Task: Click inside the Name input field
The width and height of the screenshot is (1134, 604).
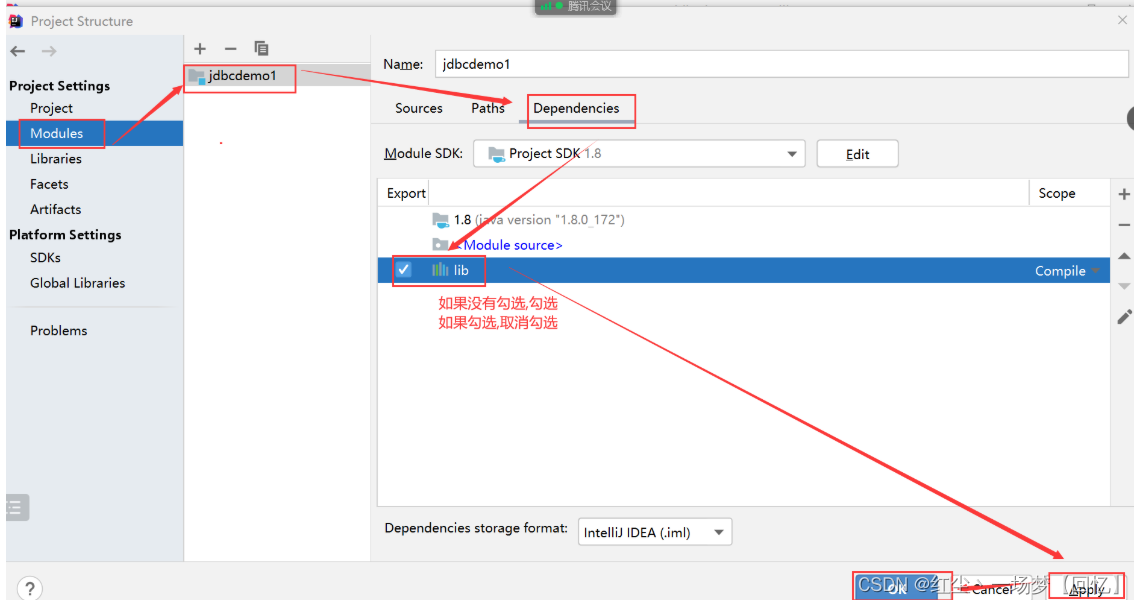Action: (x=700, y=63)
